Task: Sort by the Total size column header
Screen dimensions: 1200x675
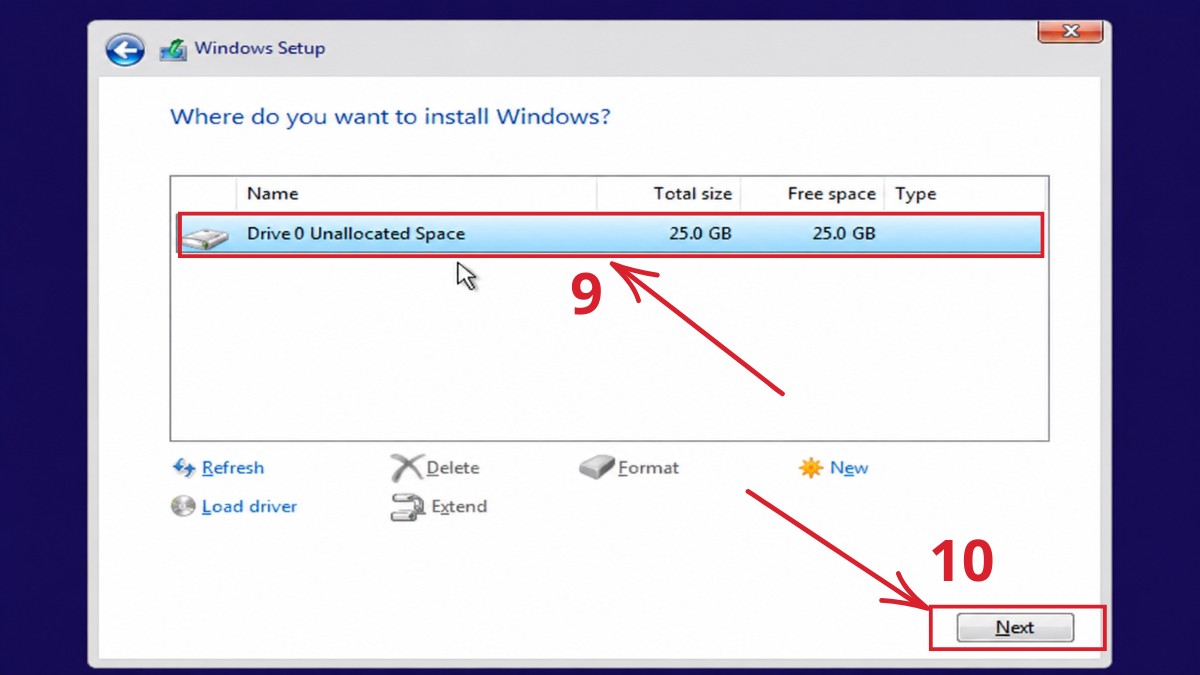Action: (x=669, y=194)
